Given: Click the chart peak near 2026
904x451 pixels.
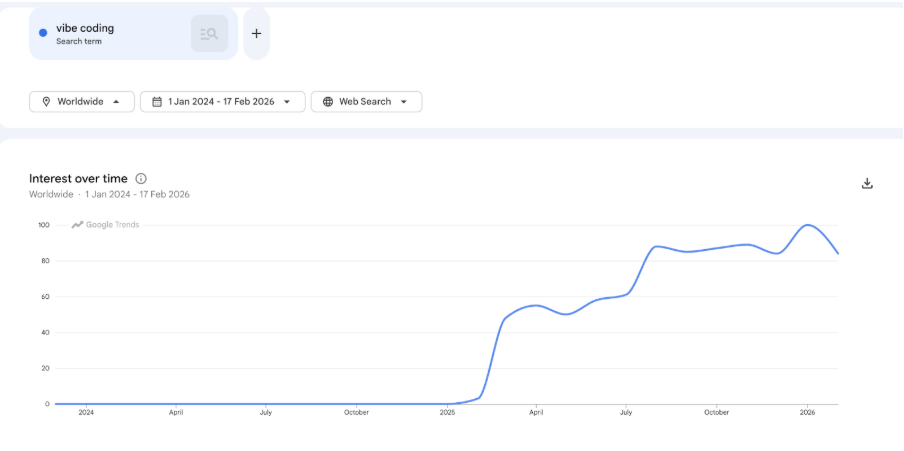Looking at the screenshot, I should click(x=807, y=225).
